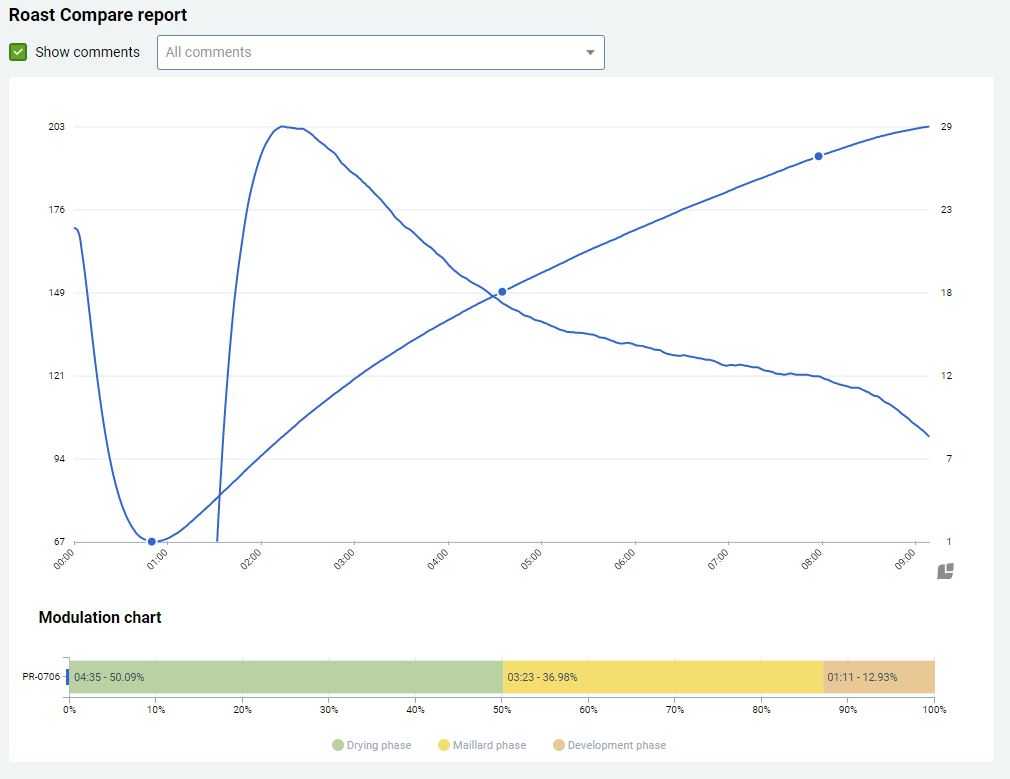Select the curve marker near 08:00

point(818,156)
